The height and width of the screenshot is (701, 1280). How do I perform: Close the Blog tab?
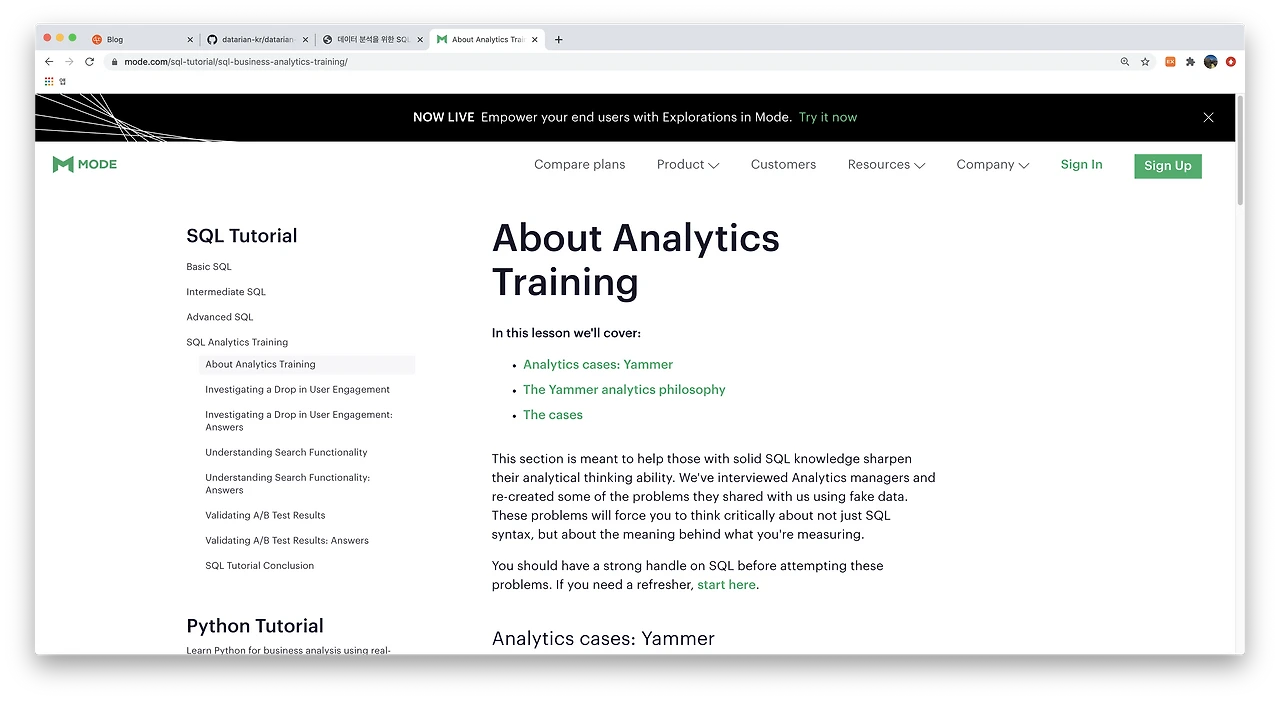click(x=190, y=40)
